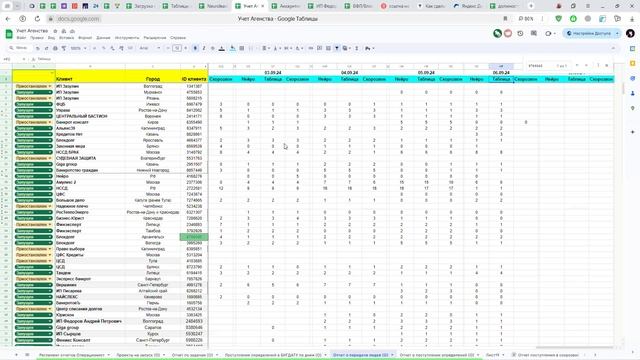The height and width of the screenshot is (360, 640).
Task: Print the spreadsheet with the printer icon
Action: tap(55, 48)
